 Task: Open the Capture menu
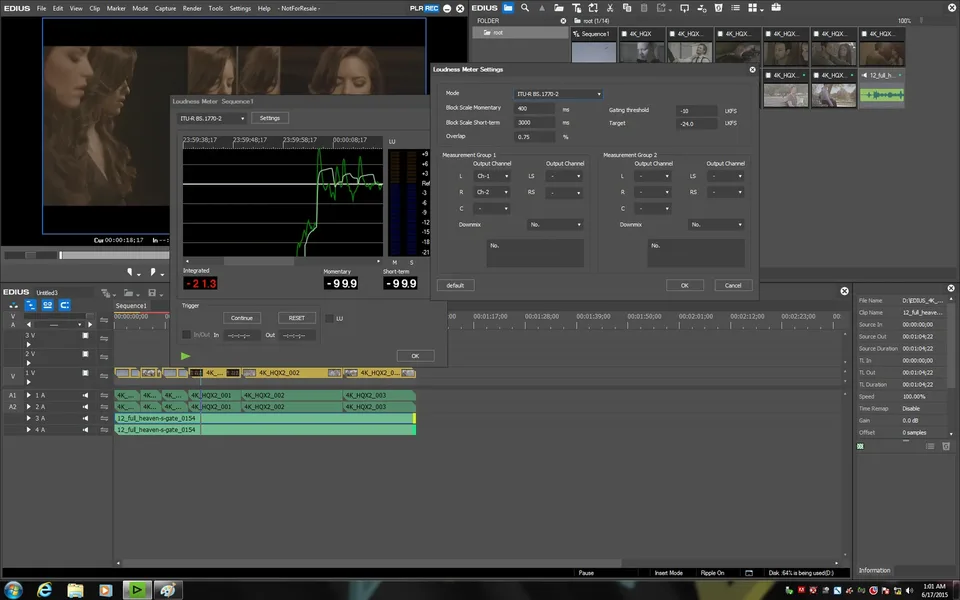(165, 9)
